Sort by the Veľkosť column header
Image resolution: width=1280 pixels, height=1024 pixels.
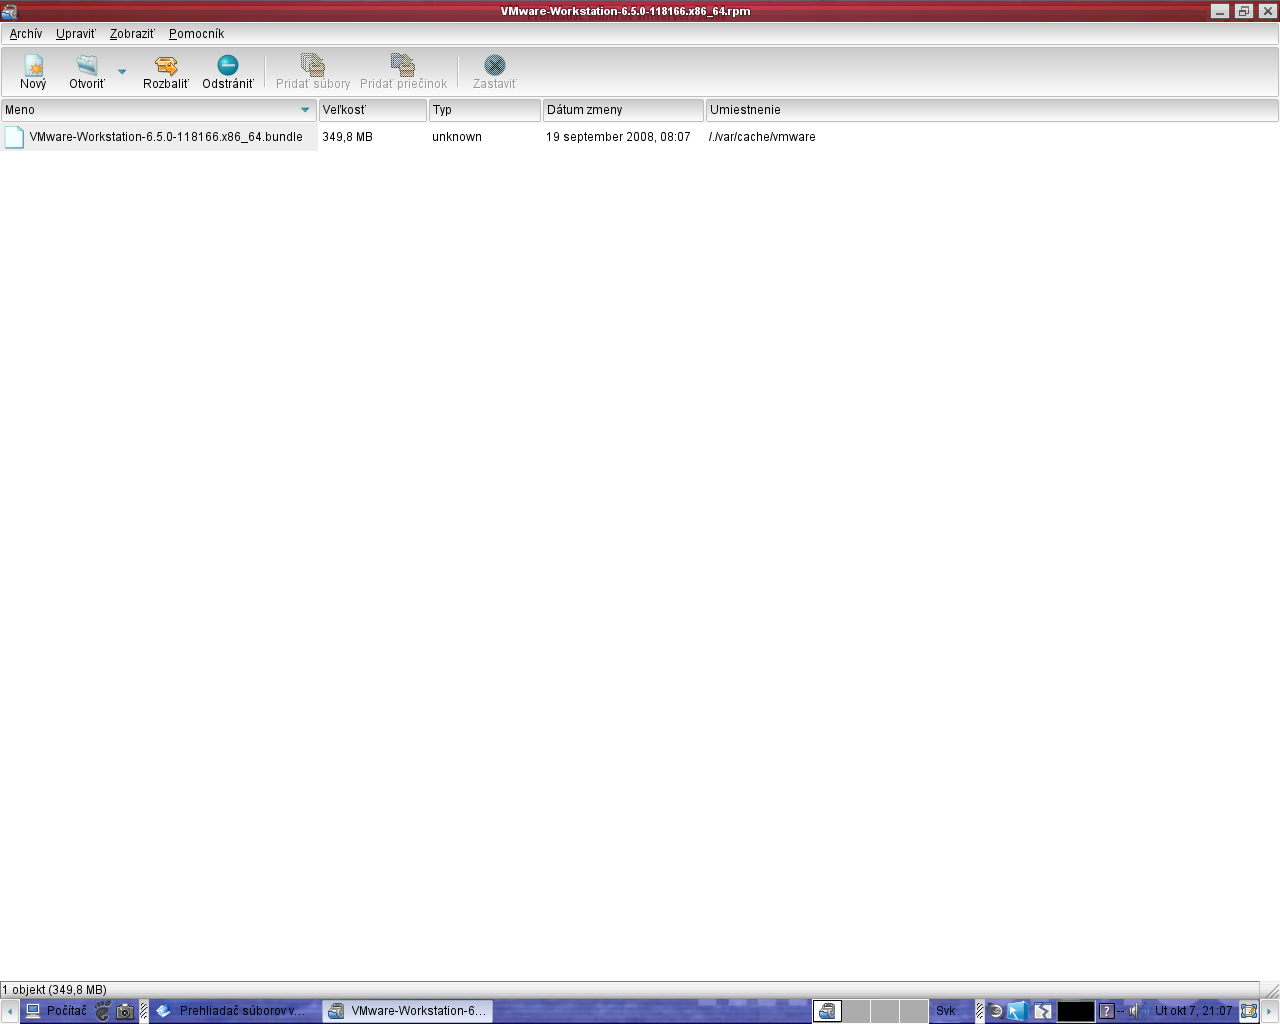pos(372,110)
